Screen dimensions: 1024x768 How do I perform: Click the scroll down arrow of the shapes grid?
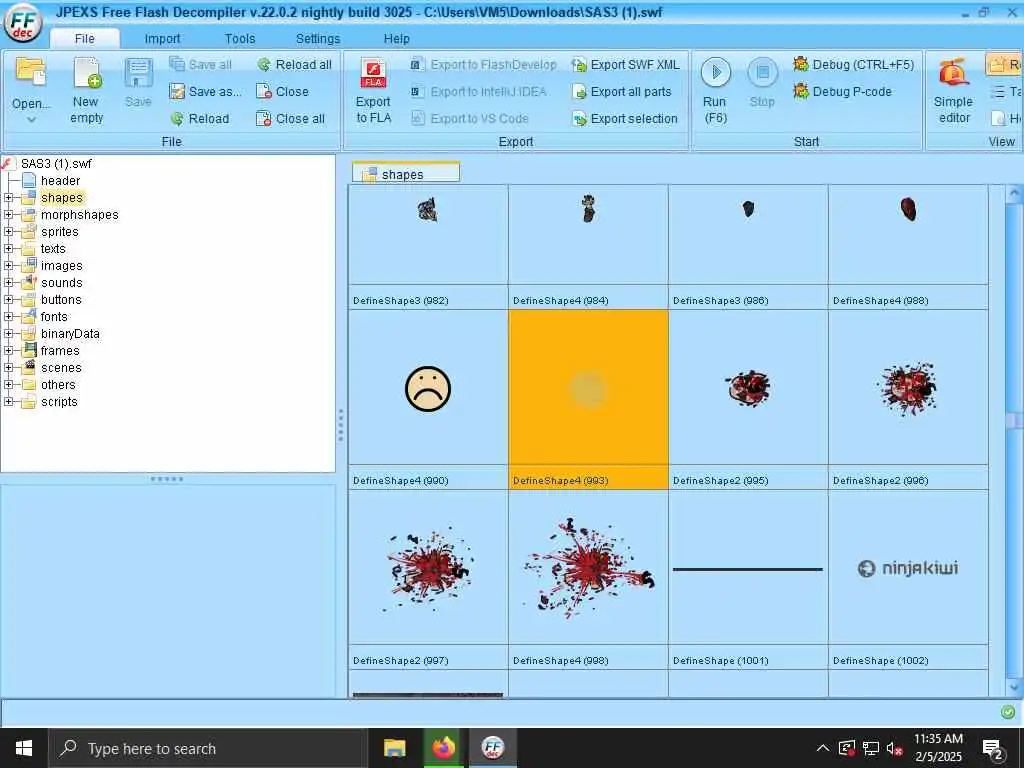click(1014, 688)
